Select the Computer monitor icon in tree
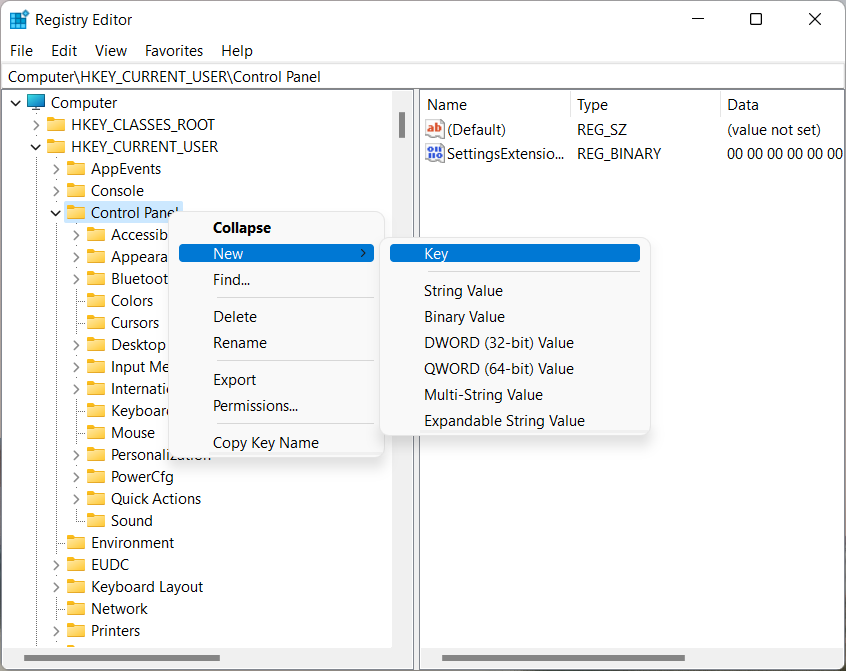This screenshot has width=846, height=671. click(x=36, y=102)
